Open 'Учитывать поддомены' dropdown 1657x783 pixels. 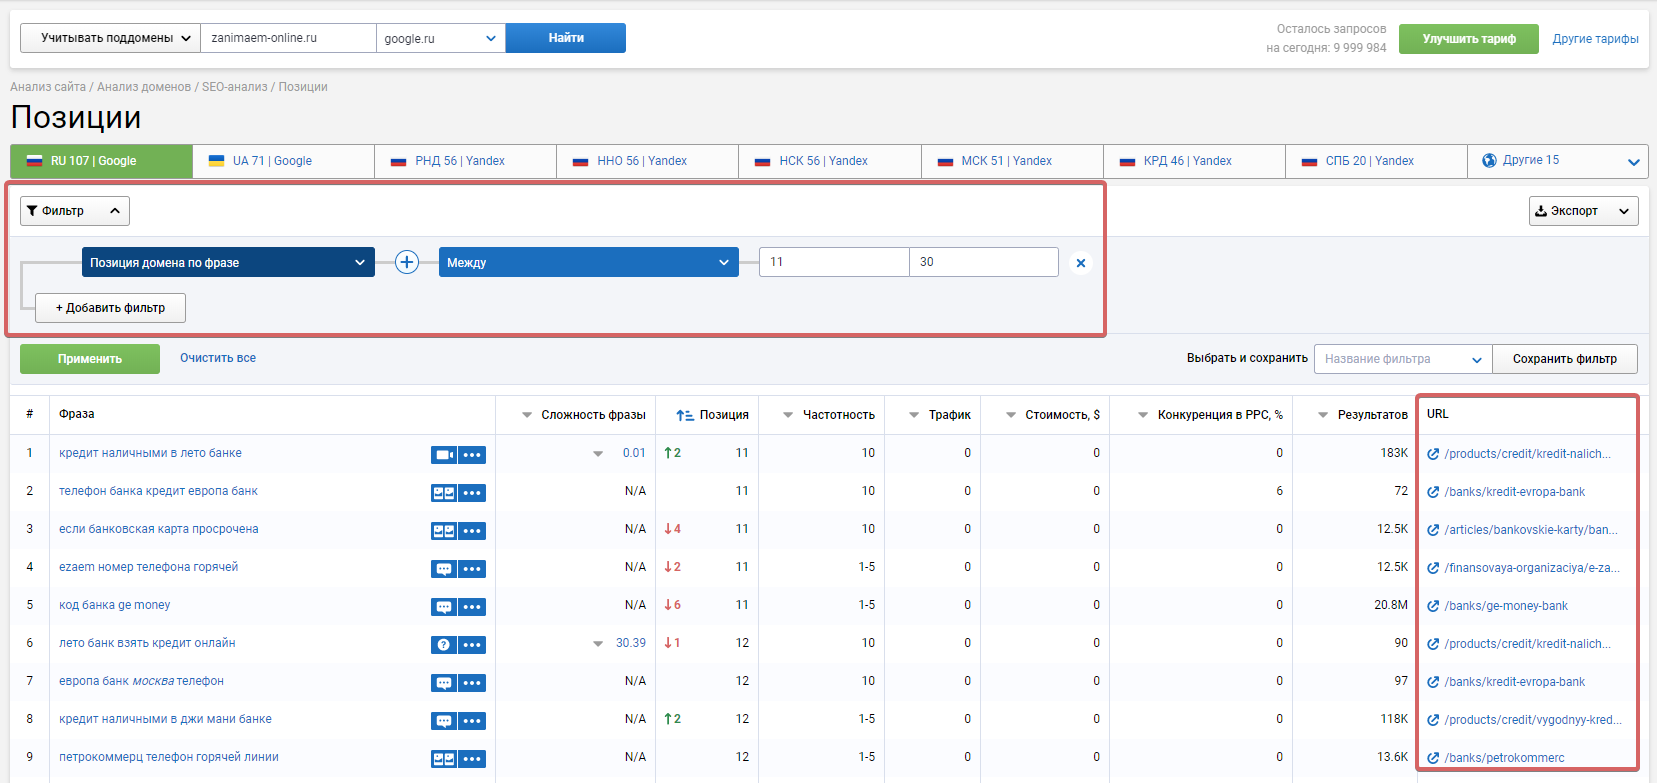pyautogui.click(x=110, y=38)
